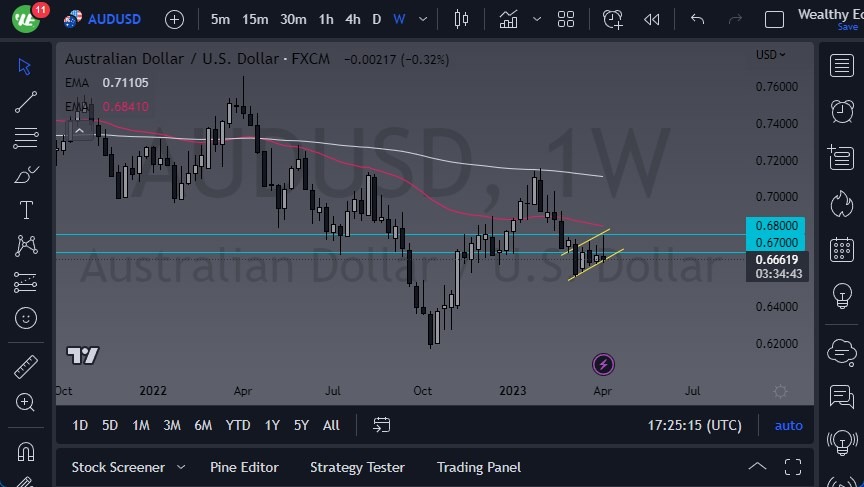The image size is (864, 487).
Task: Select the 4h timeframe
Action: tap(352, 19)
